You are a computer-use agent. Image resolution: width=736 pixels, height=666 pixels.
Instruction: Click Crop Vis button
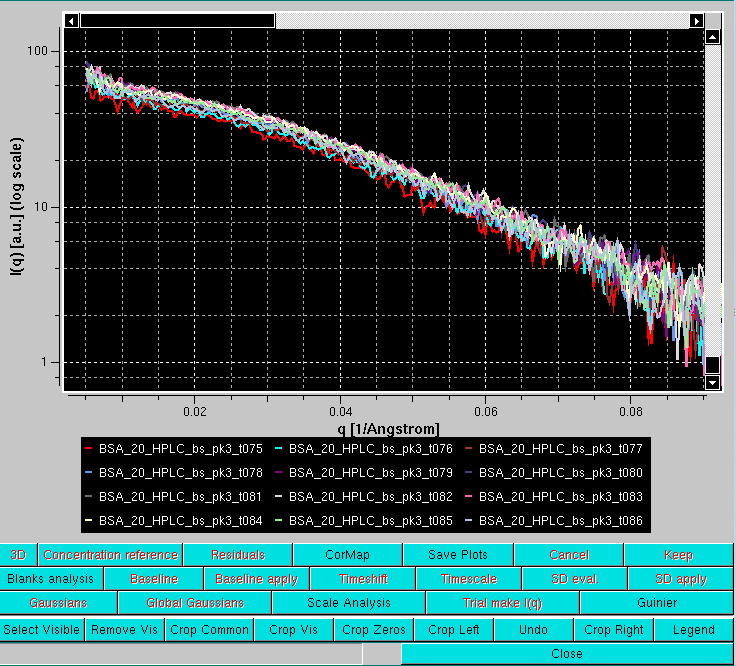(293, 629)
